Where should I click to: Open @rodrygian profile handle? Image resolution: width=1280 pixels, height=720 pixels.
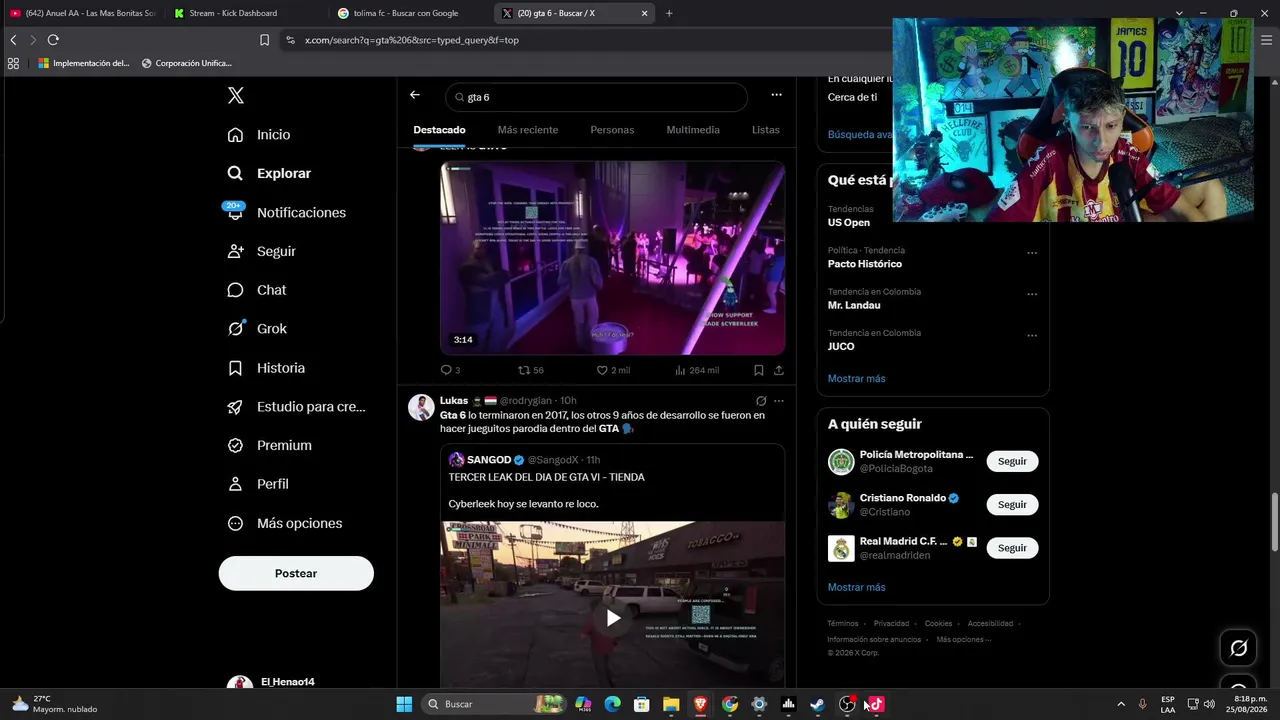(526, 401)
